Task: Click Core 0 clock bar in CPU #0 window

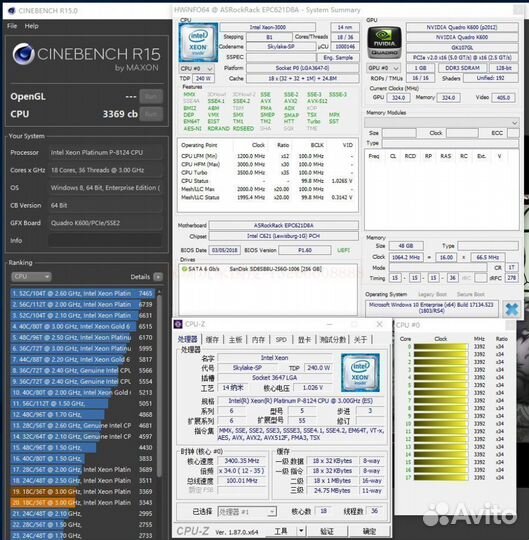Action: (x=441, y=346)
